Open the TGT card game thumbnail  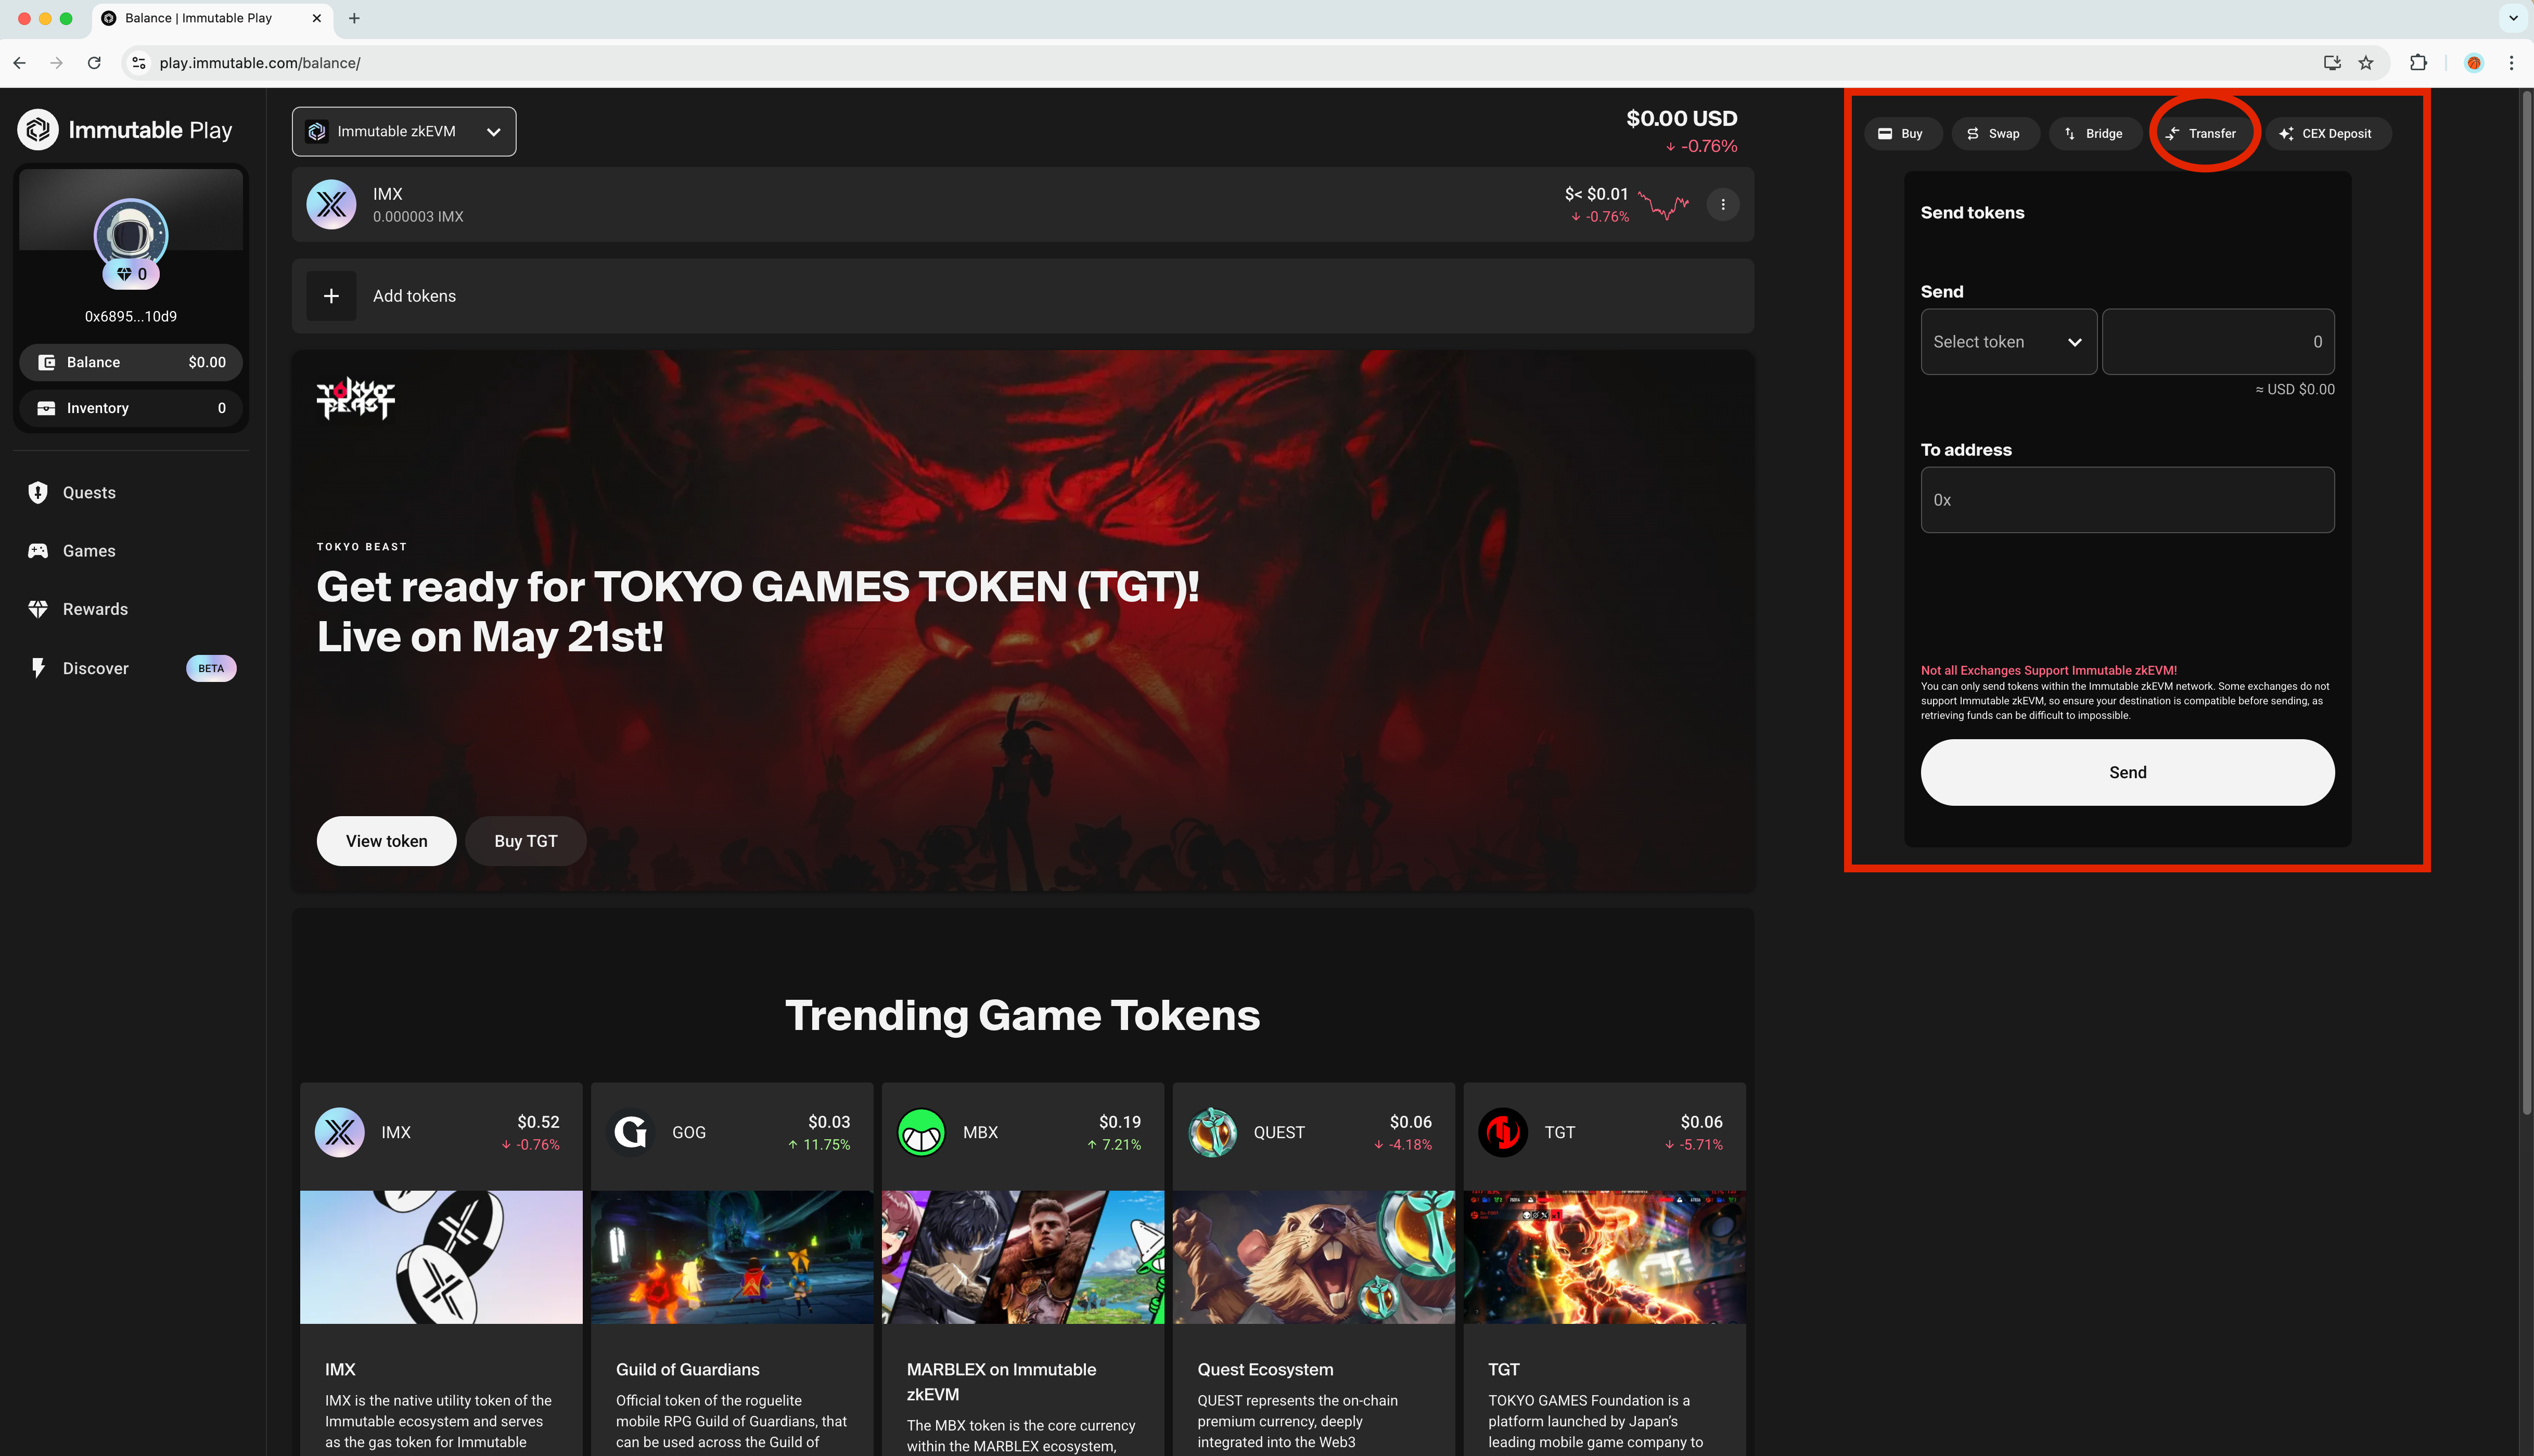click(x=1604, y=1257)
